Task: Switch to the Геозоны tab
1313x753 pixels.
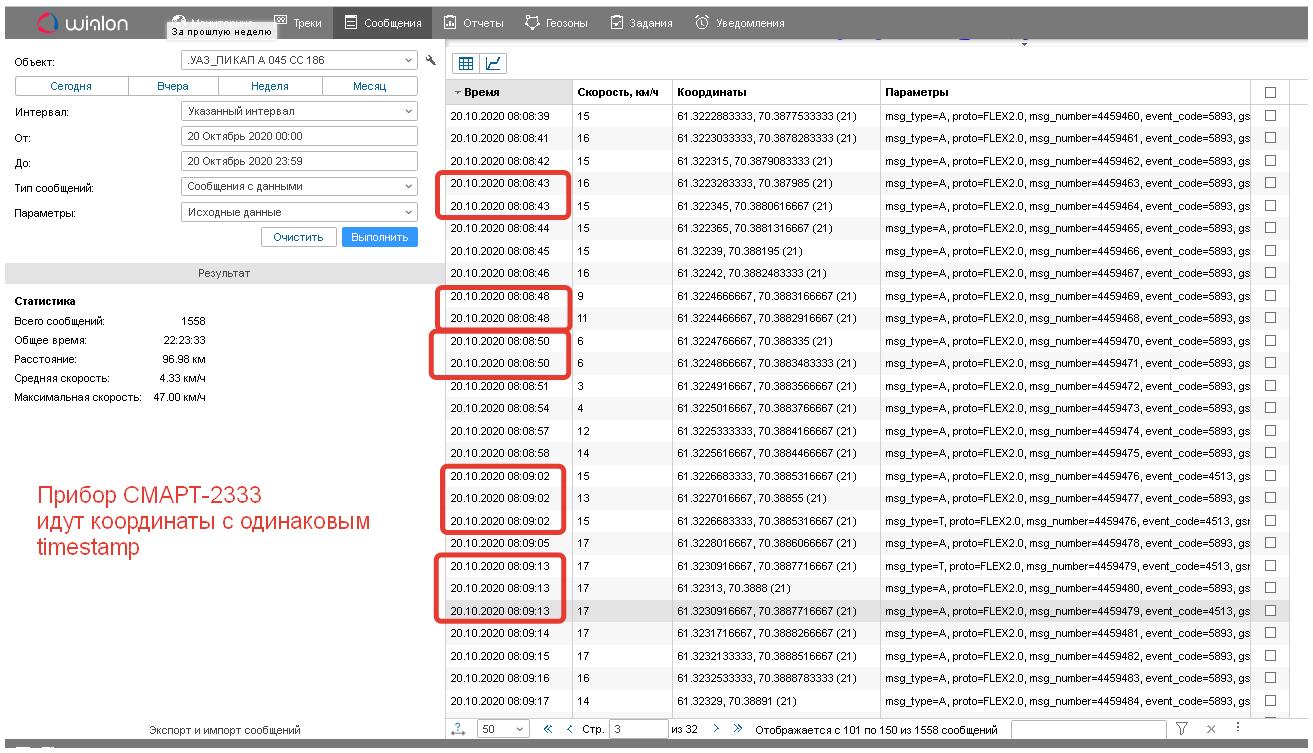Action: pos(556,23)
